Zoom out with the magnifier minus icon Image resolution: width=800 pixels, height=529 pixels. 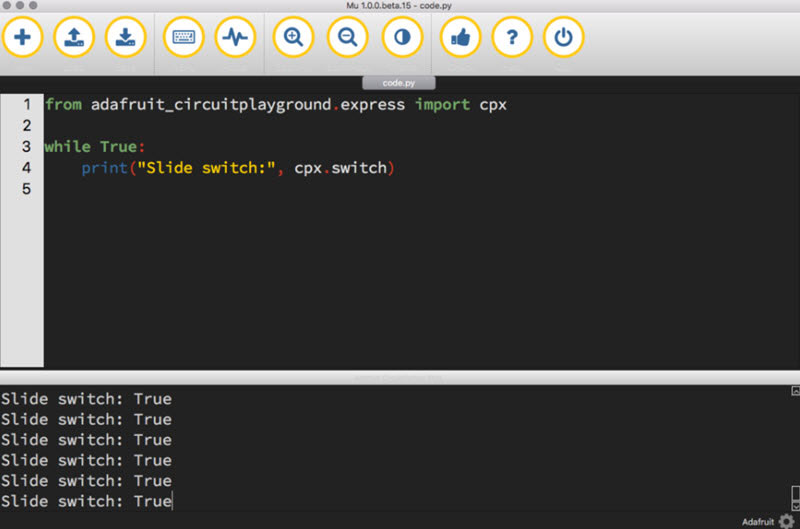(348, 38)
